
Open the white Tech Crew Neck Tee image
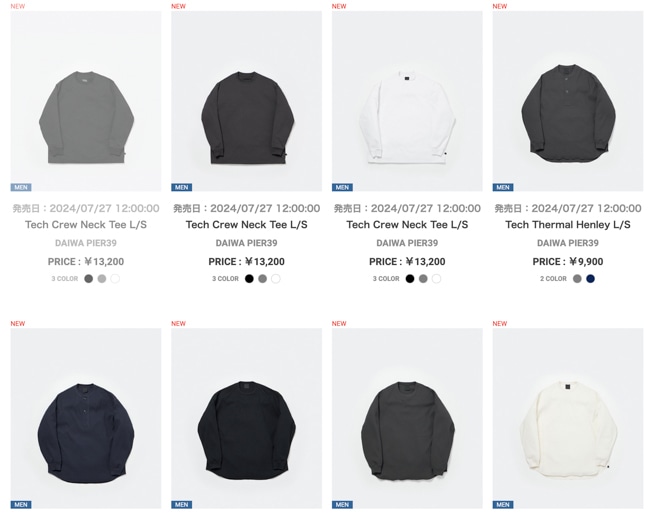(x=407, y=101)
